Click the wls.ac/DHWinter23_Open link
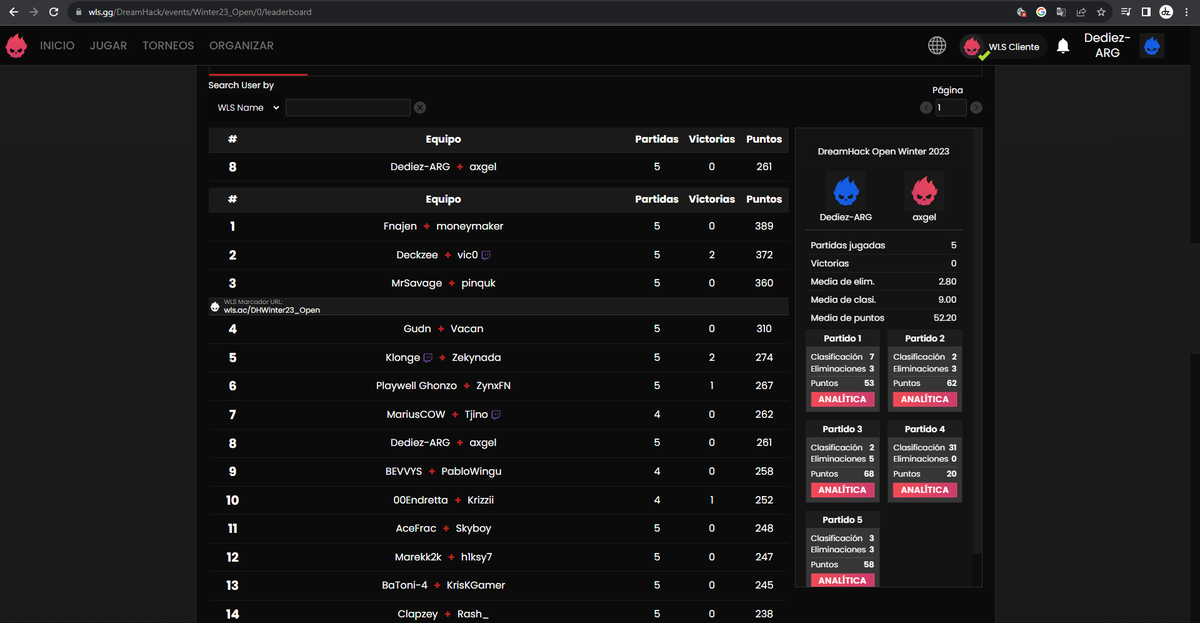 coord(272,310)
